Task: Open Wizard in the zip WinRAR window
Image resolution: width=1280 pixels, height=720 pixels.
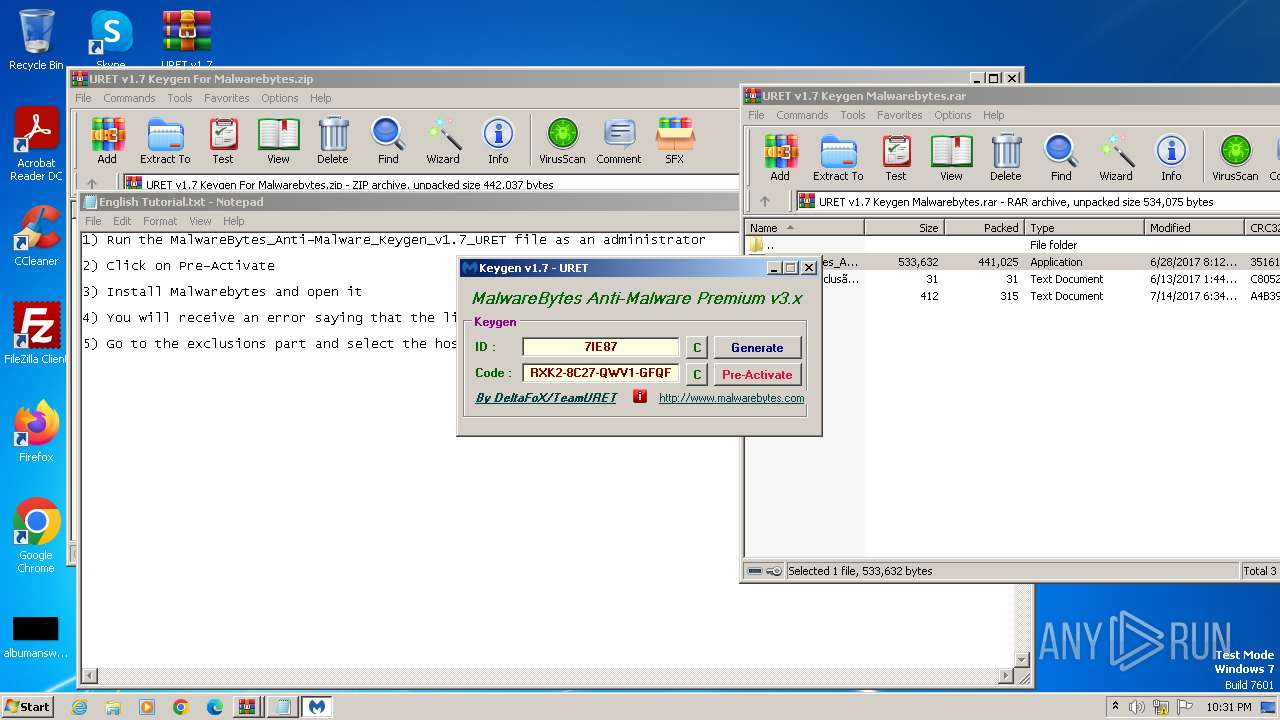Action: point(443,141)
